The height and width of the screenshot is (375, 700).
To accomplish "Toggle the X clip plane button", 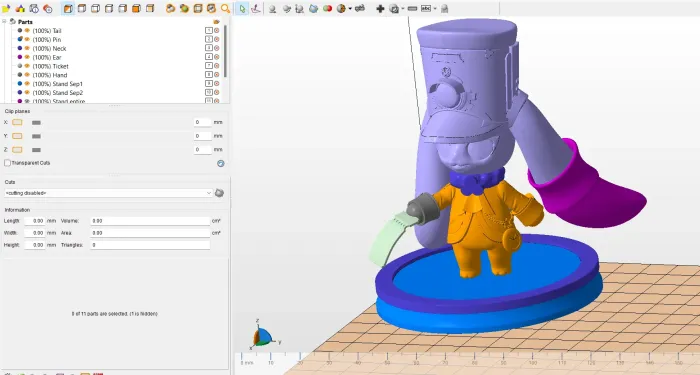I will 17,122.
